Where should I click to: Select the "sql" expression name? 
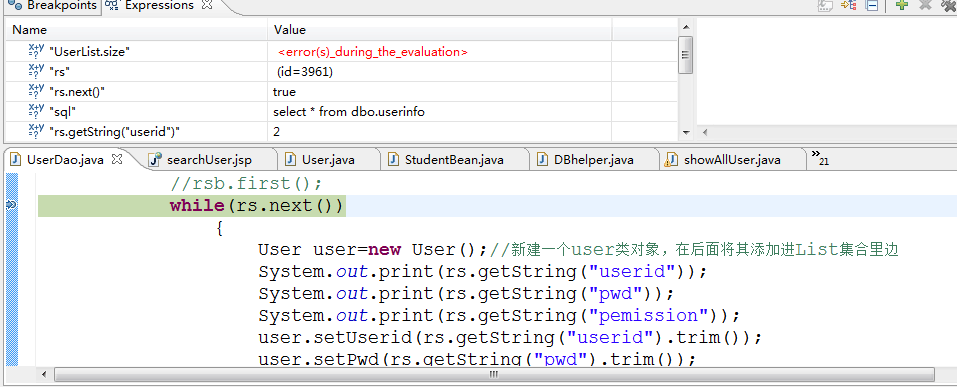(62, 112)
